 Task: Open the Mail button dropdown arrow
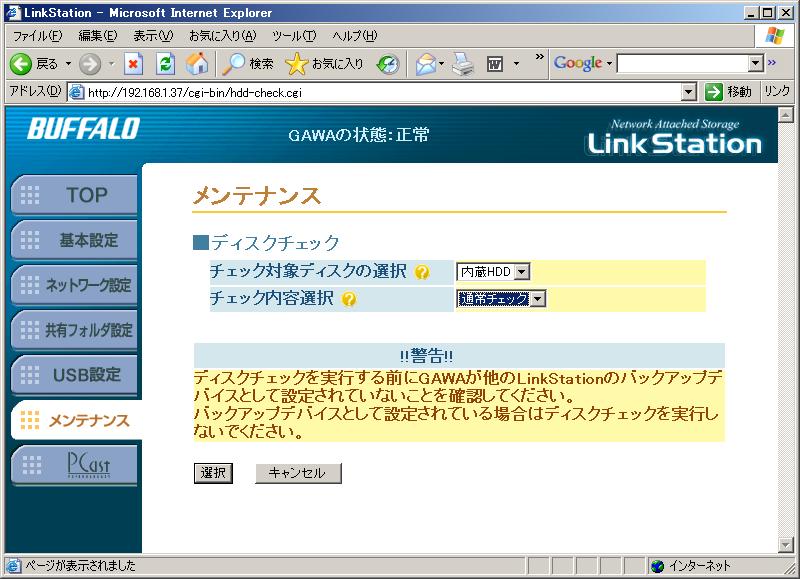coord(441,64)
